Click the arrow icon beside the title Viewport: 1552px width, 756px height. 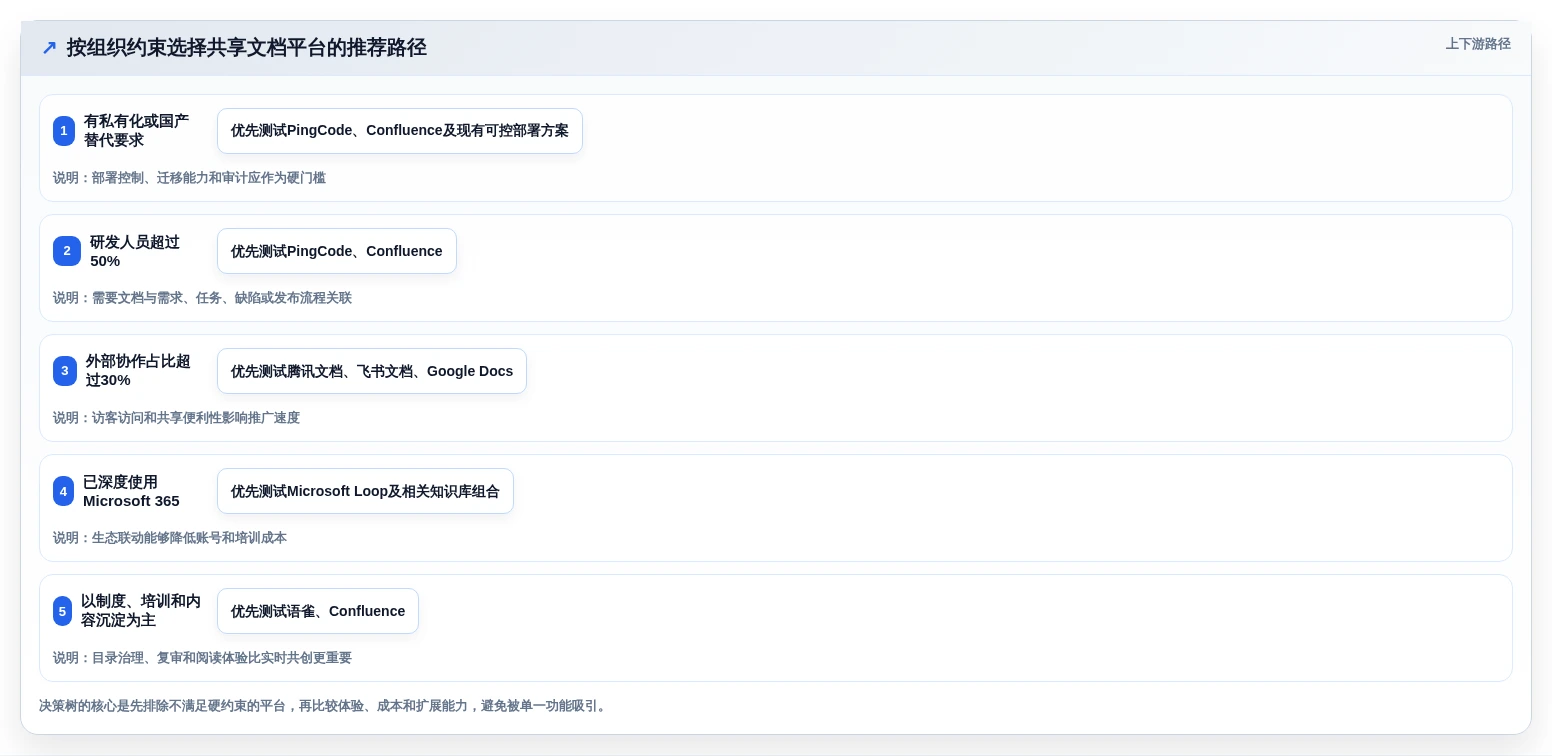pos(49,48)
